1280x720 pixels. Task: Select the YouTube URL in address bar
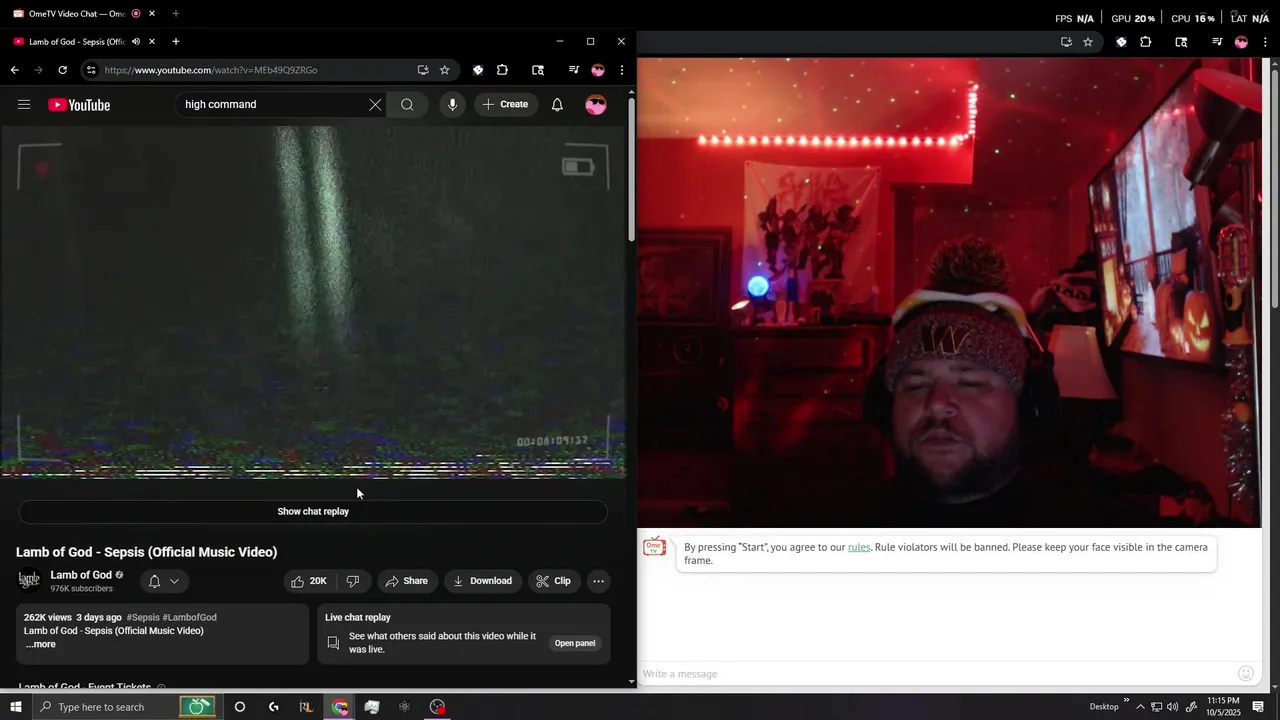pos(211,70)
